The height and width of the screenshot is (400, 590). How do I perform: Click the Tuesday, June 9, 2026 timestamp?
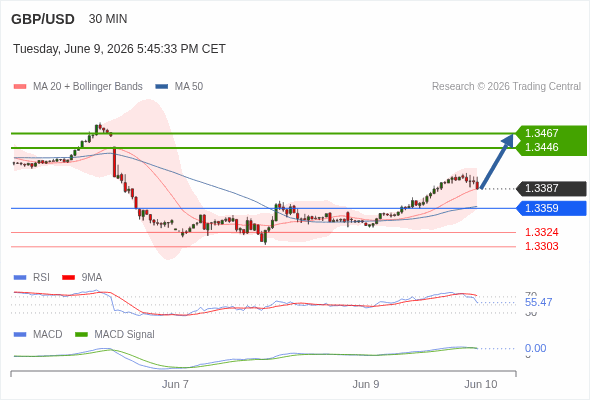(x=119, y=49)
